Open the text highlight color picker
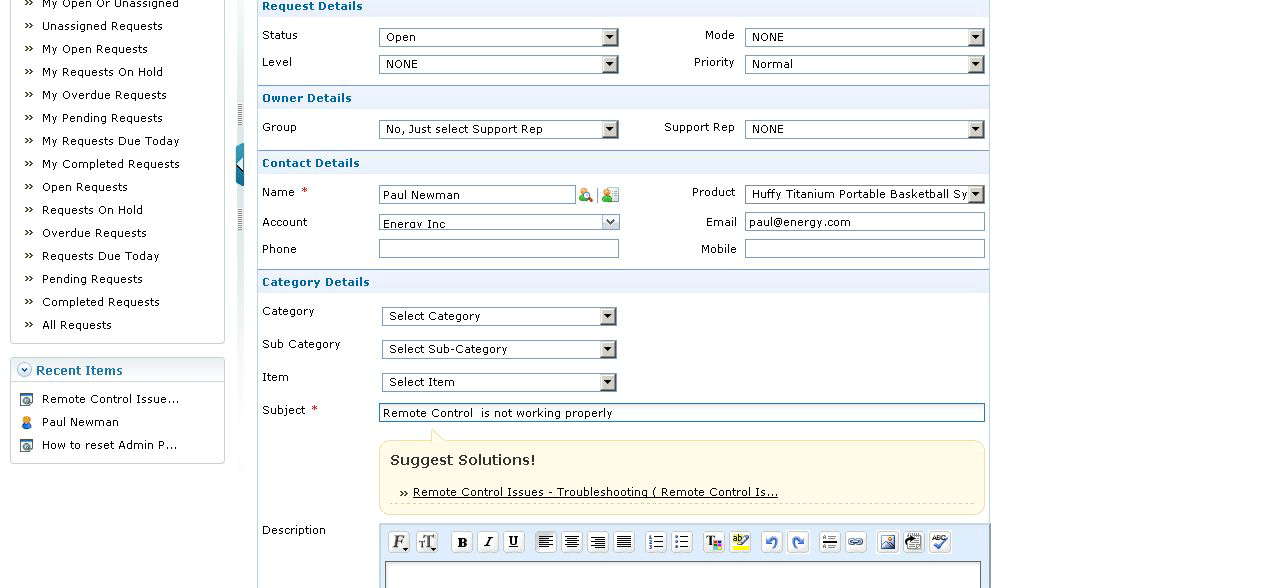The width and height of the screenshot is (1264, 588). (740, 542)
